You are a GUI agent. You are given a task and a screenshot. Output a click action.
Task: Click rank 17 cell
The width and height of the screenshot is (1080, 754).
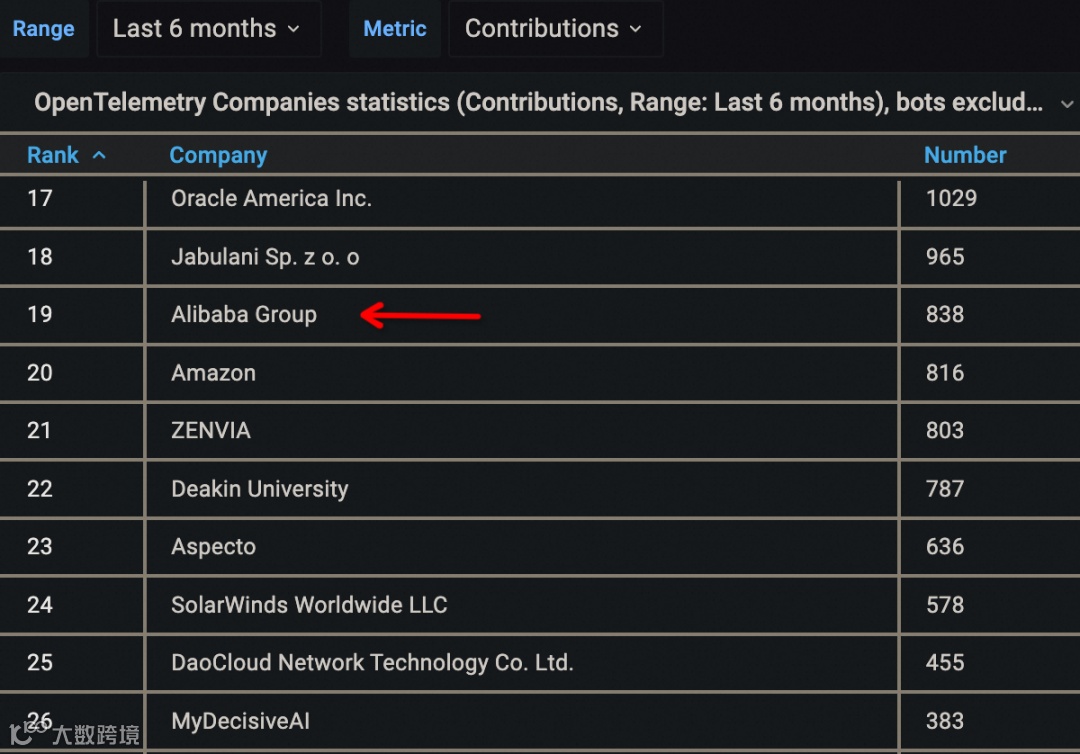coord(71,199)
